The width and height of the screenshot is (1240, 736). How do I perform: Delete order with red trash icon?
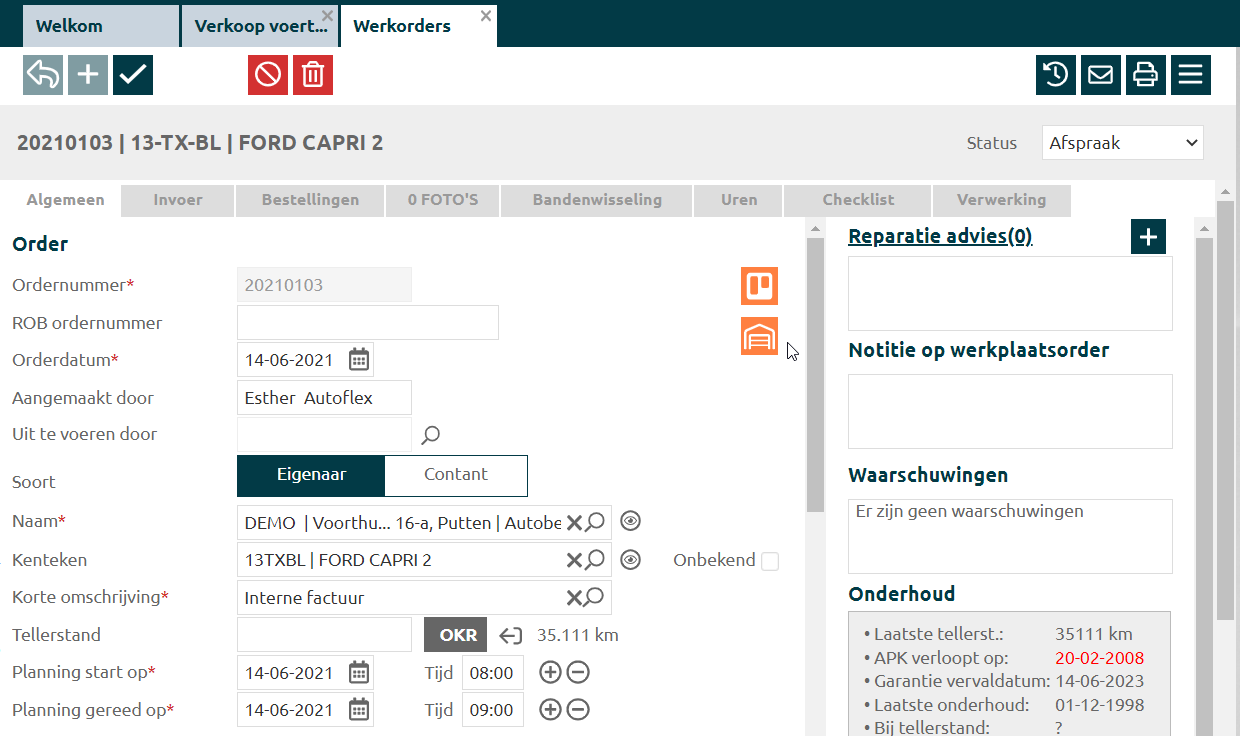pos(313,75)
